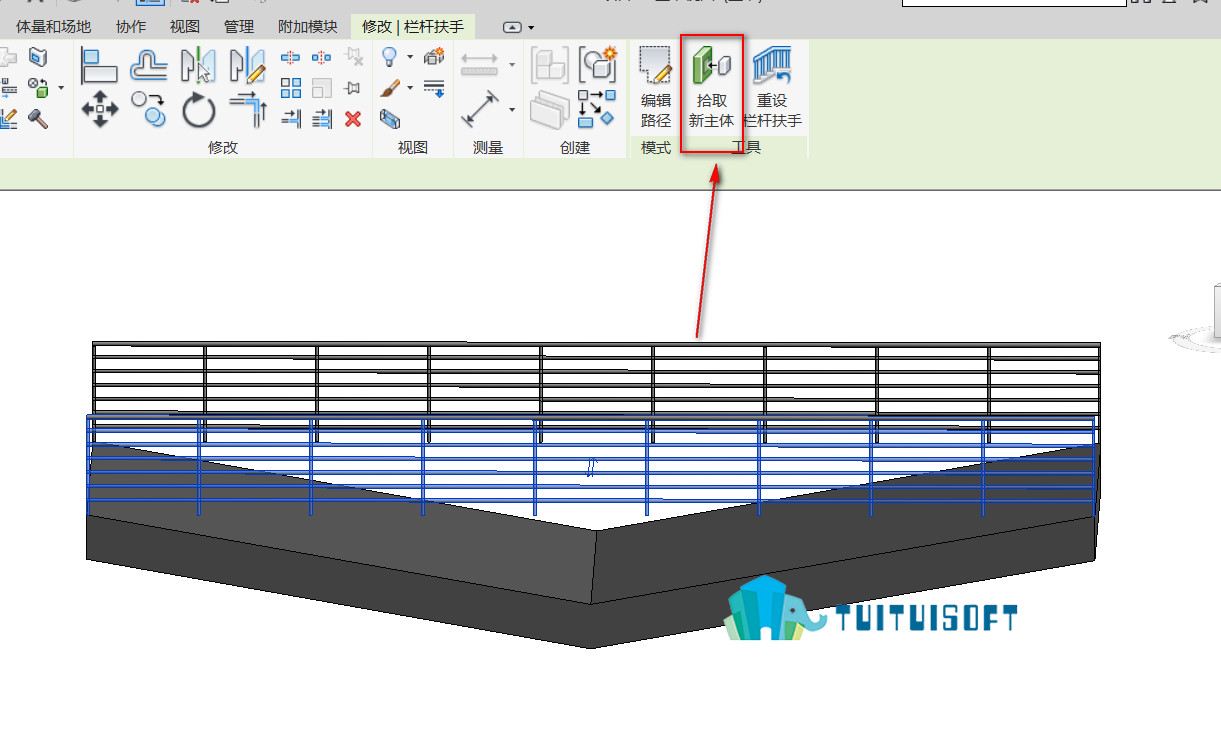
Task: Click the Override Graphics paintbrush icon
Action: (390, 88)
